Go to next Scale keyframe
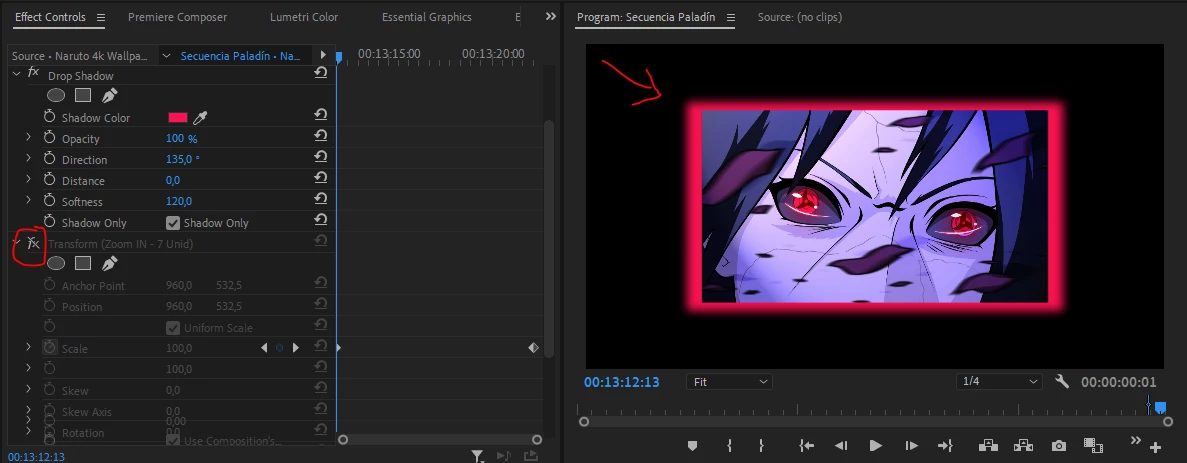Image resolution: width=1187 pixels, height=463 pixels. click(x=296, y=348)
